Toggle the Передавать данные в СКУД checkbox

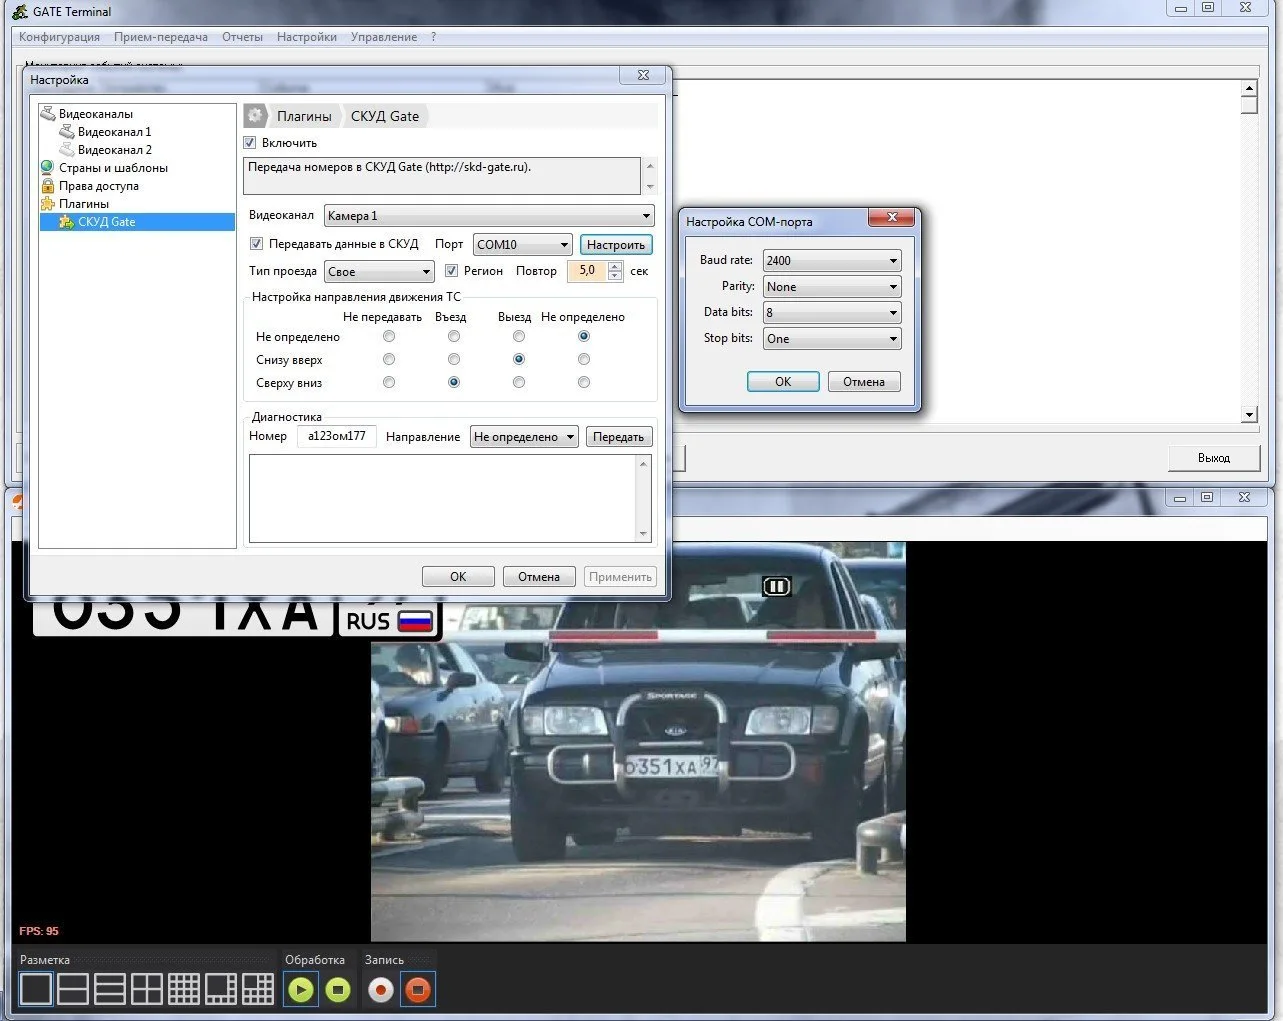tap(256, 244)
